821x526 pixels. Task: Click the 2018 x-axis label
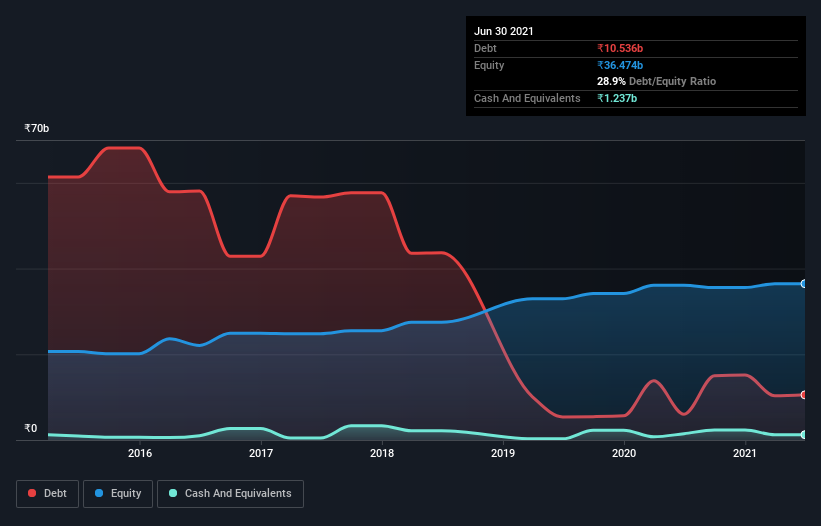click(382, 453)
